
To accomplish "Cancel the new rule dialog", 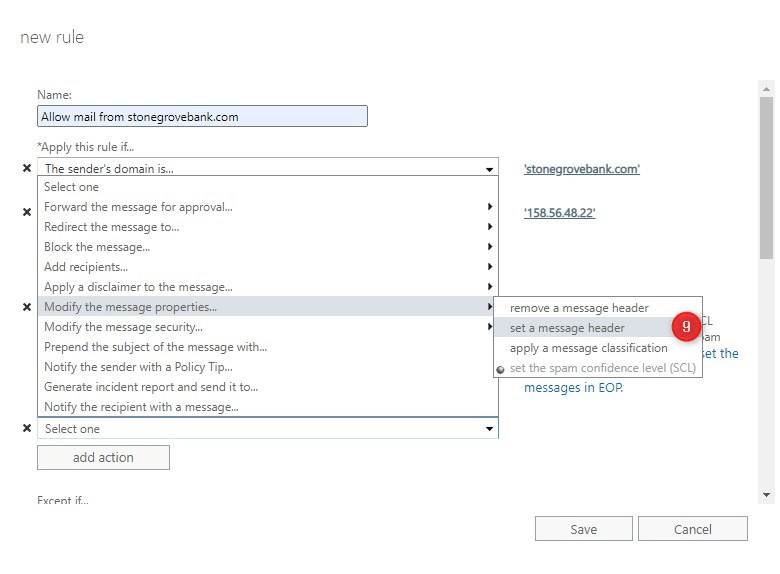I will coord(692,529).
